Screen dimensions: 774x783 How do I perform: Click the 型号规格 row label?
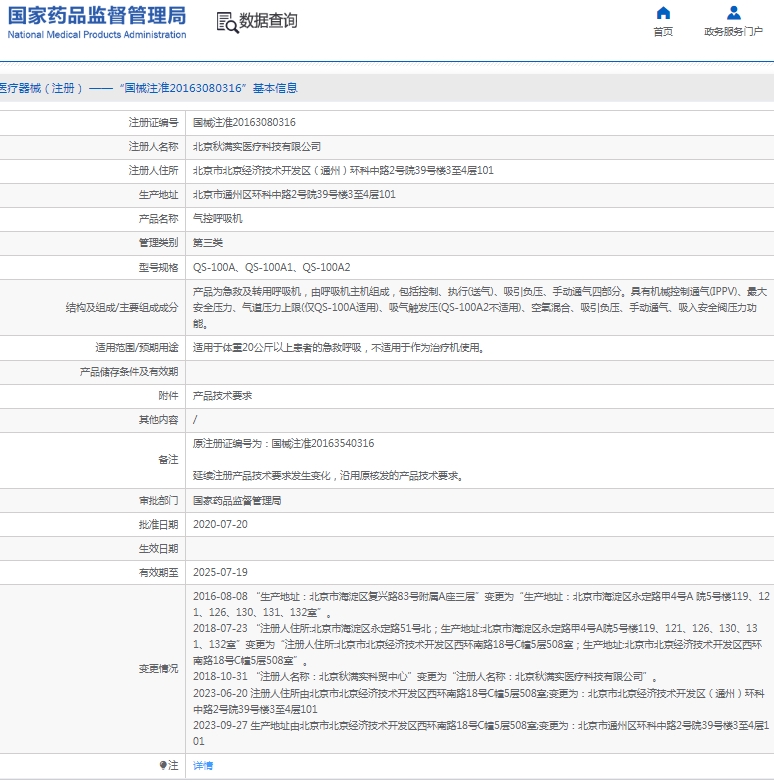pyautogui.click(x=158, y=267)
